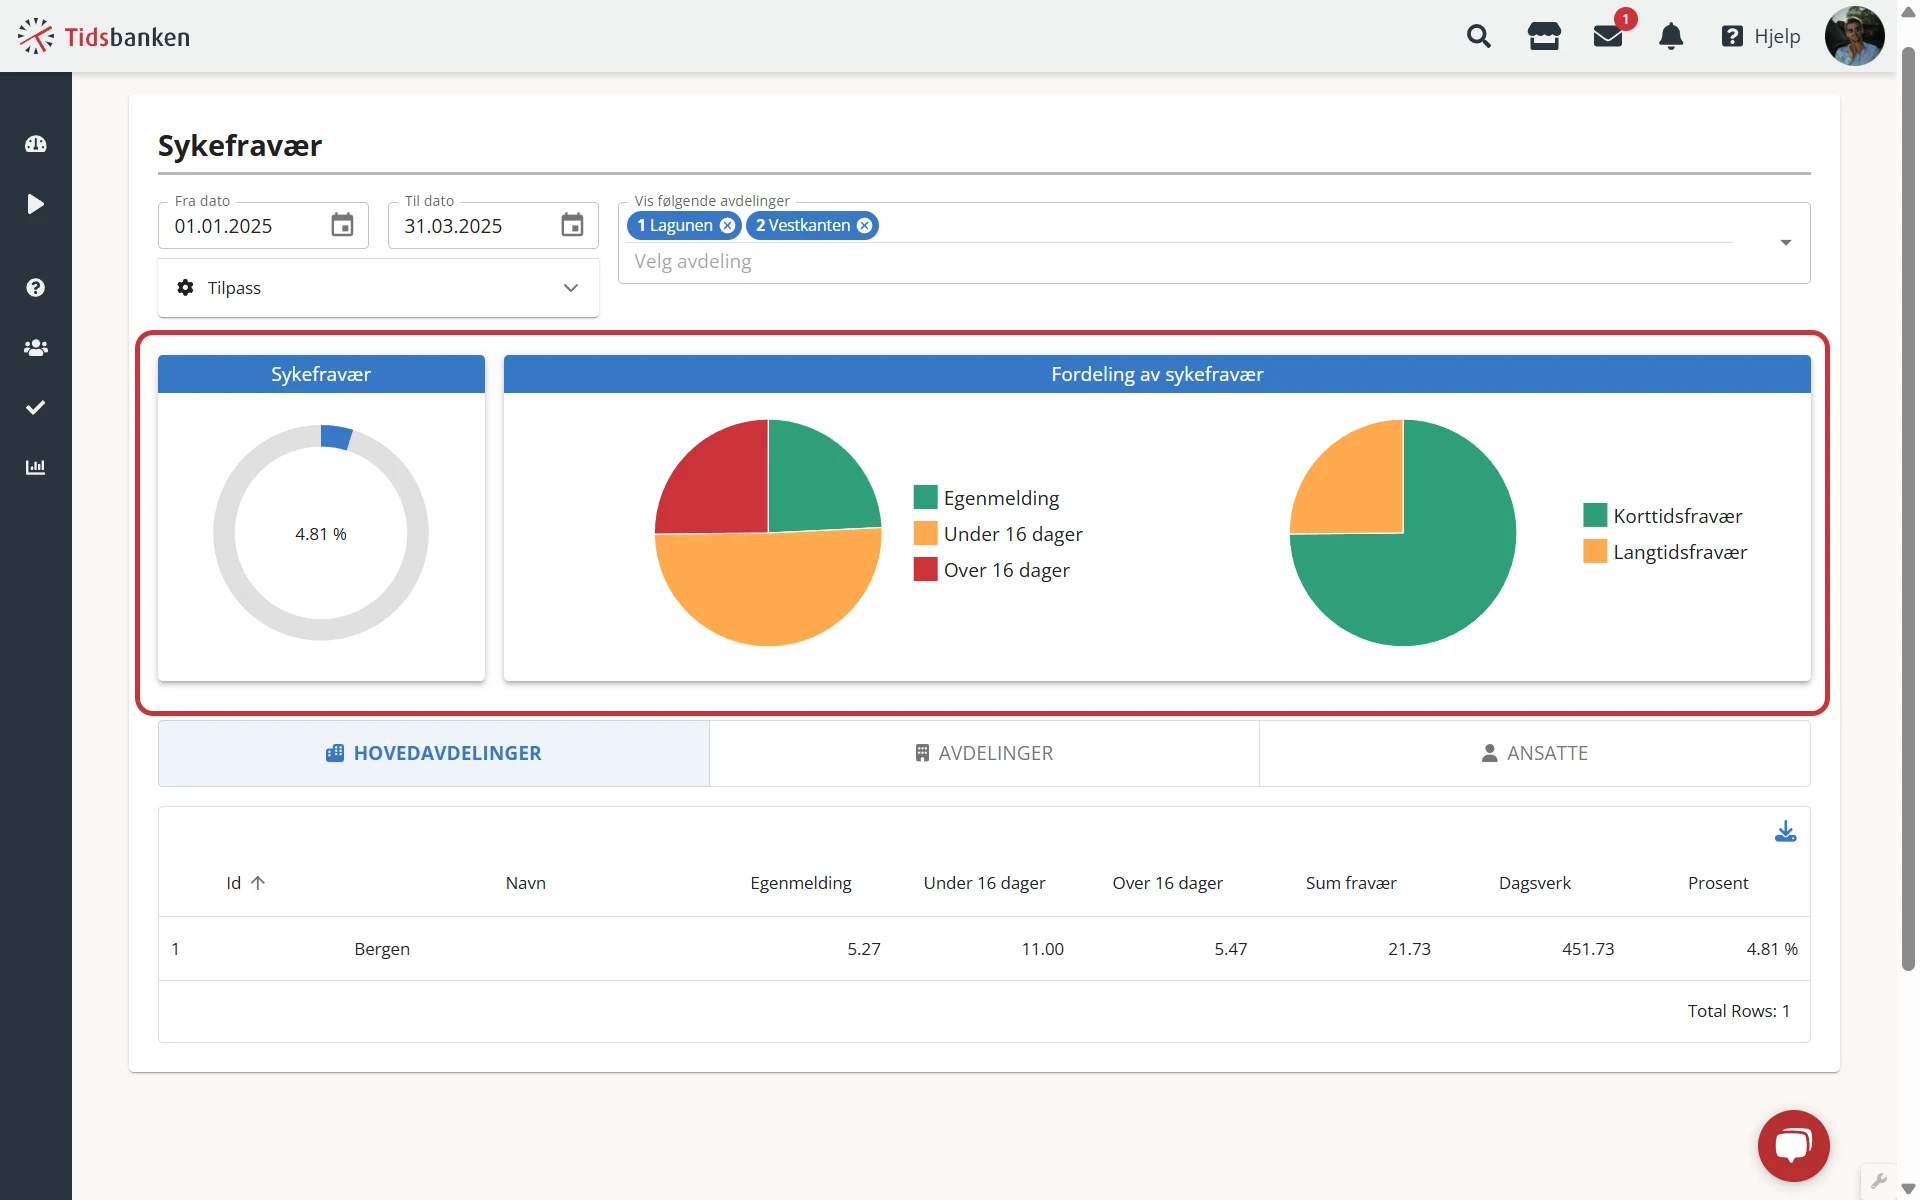
Task: Open dashboard gauge icon in sidebar
Action: [36, 144]
